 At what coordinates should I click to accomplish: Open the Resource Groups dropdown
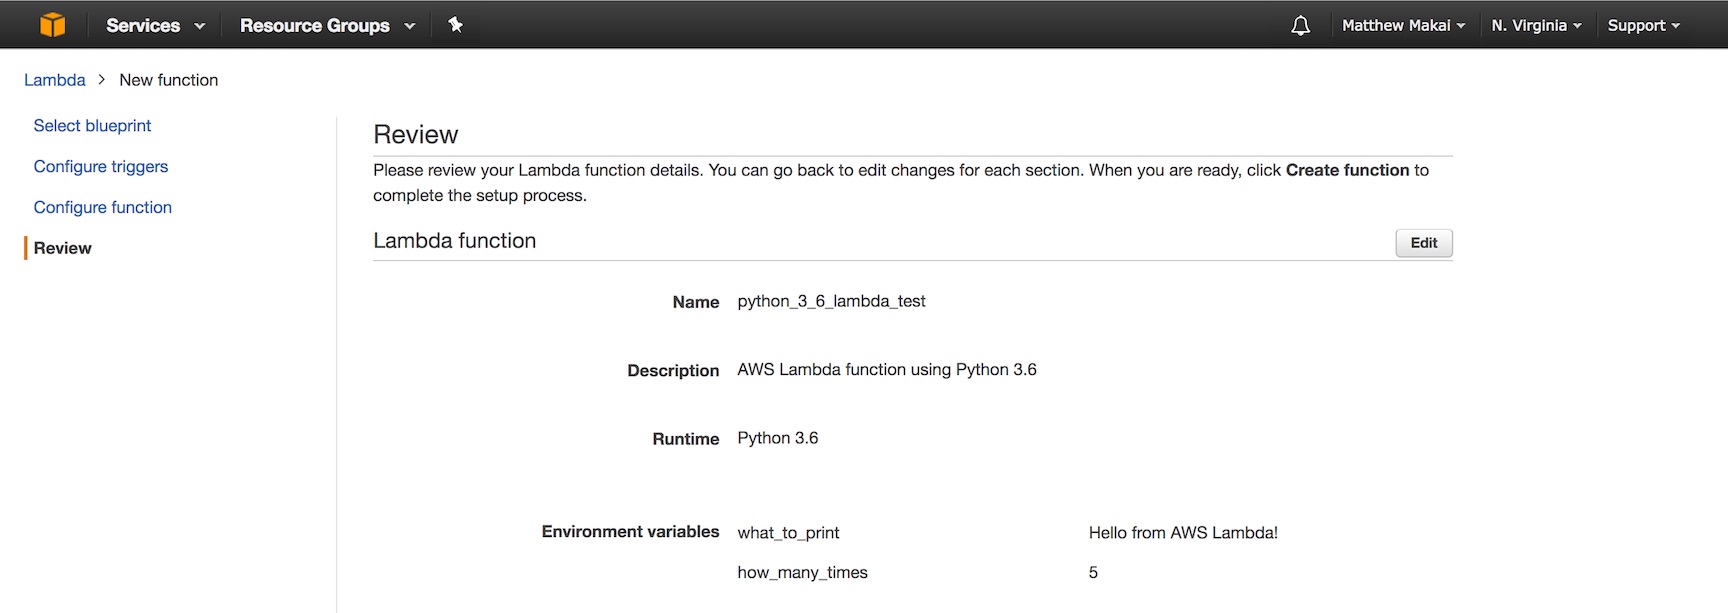click(326, 26)
